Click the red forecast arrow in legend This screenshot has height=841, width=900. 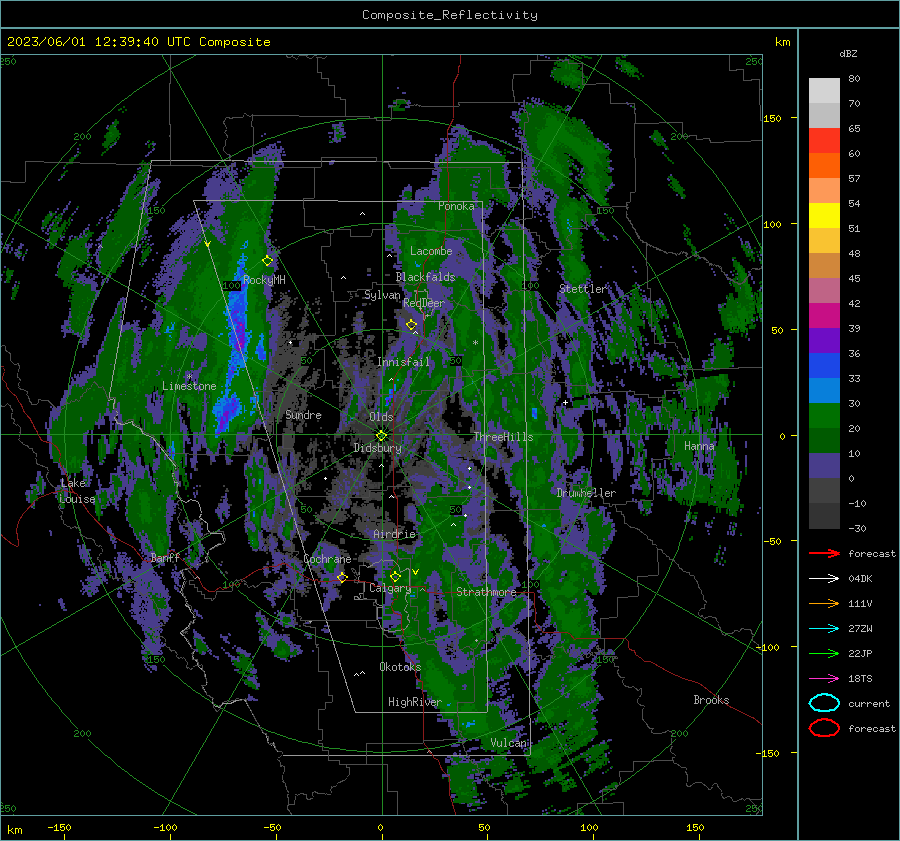coord(824,553)
